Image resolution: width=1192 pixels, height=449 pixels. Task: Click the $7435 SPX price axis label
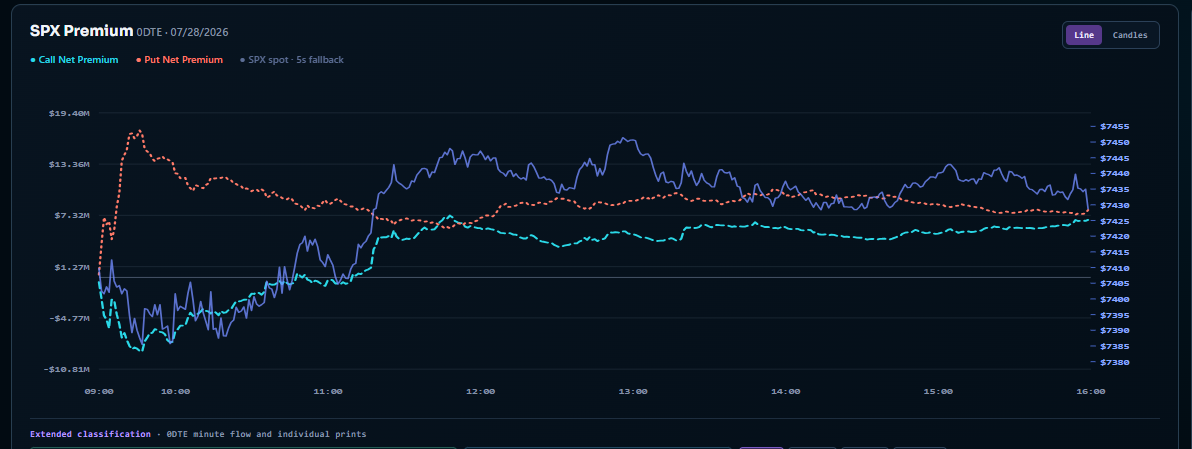(x=1114, y=190)
